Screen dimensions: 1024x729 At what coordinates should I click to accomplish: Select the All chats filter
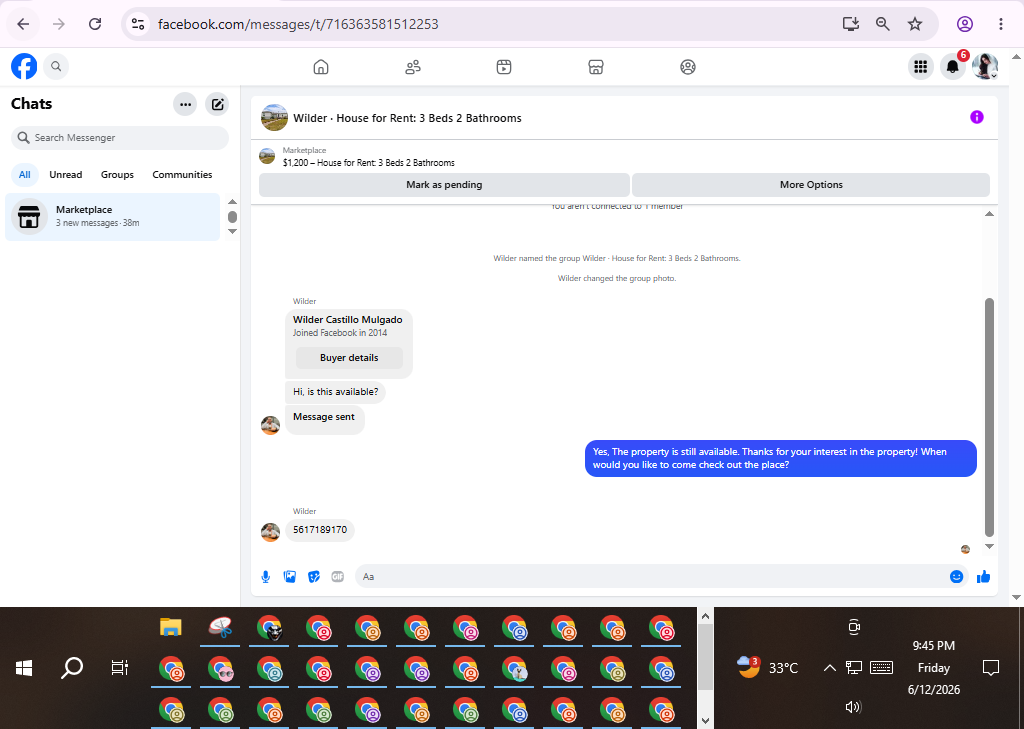pyautogui.click(x=25, y=174)
